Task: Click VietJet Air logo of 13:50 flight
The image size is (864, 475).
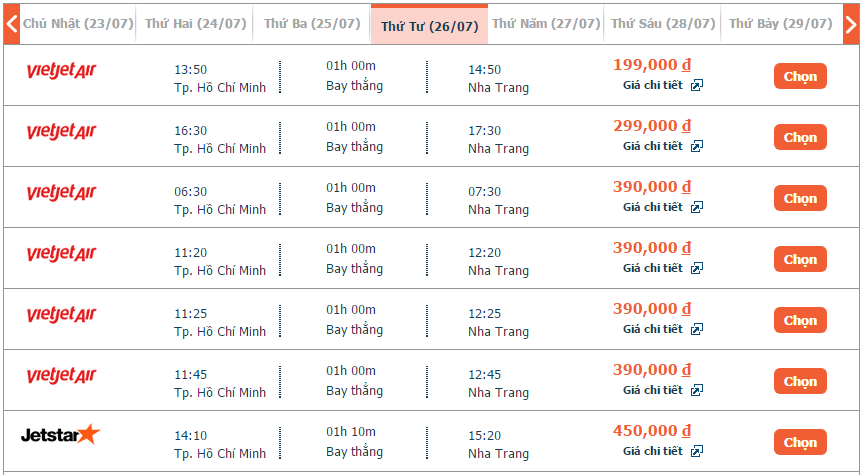Action: 61,71
